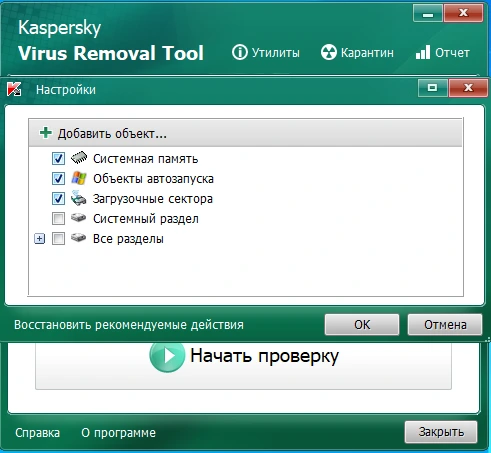Select the Загрузочные сектора row text

coord(153,199)
